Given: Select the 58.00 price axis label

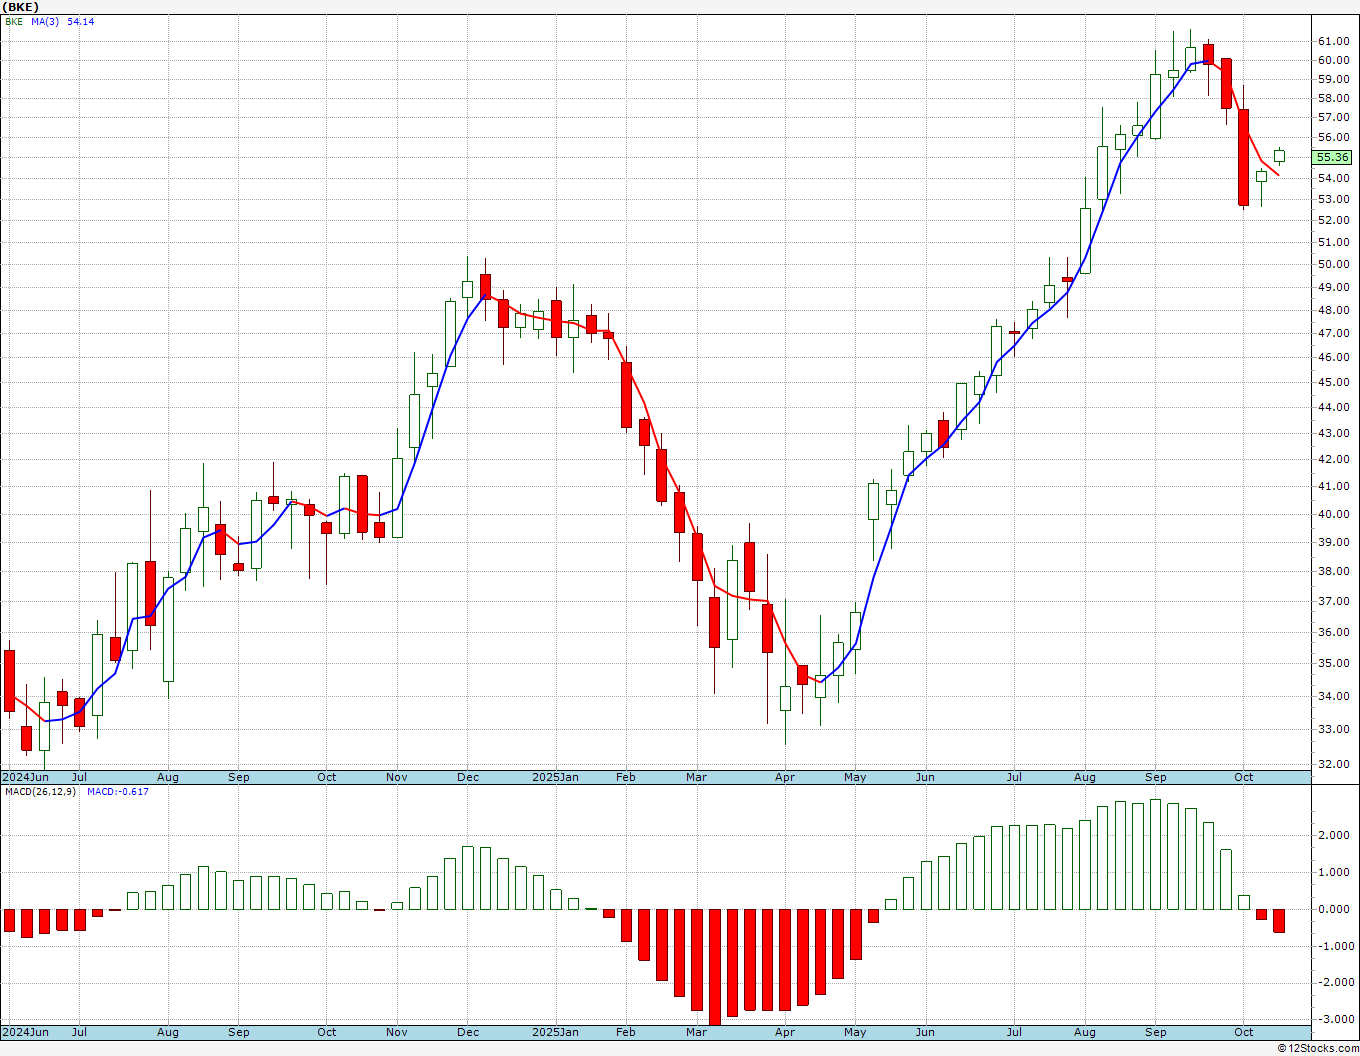Looking at the screenshot, I should [1333, 98].
